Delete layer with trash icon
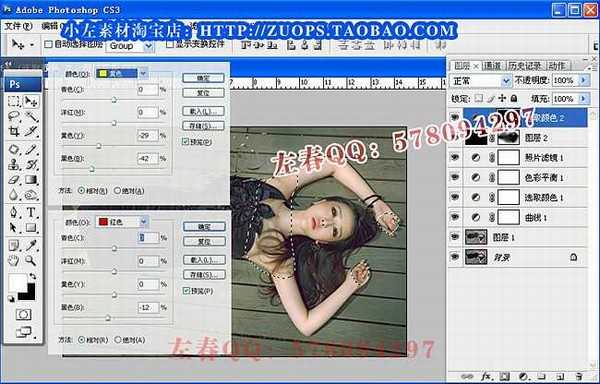600x384 pixels. (579, 376)
